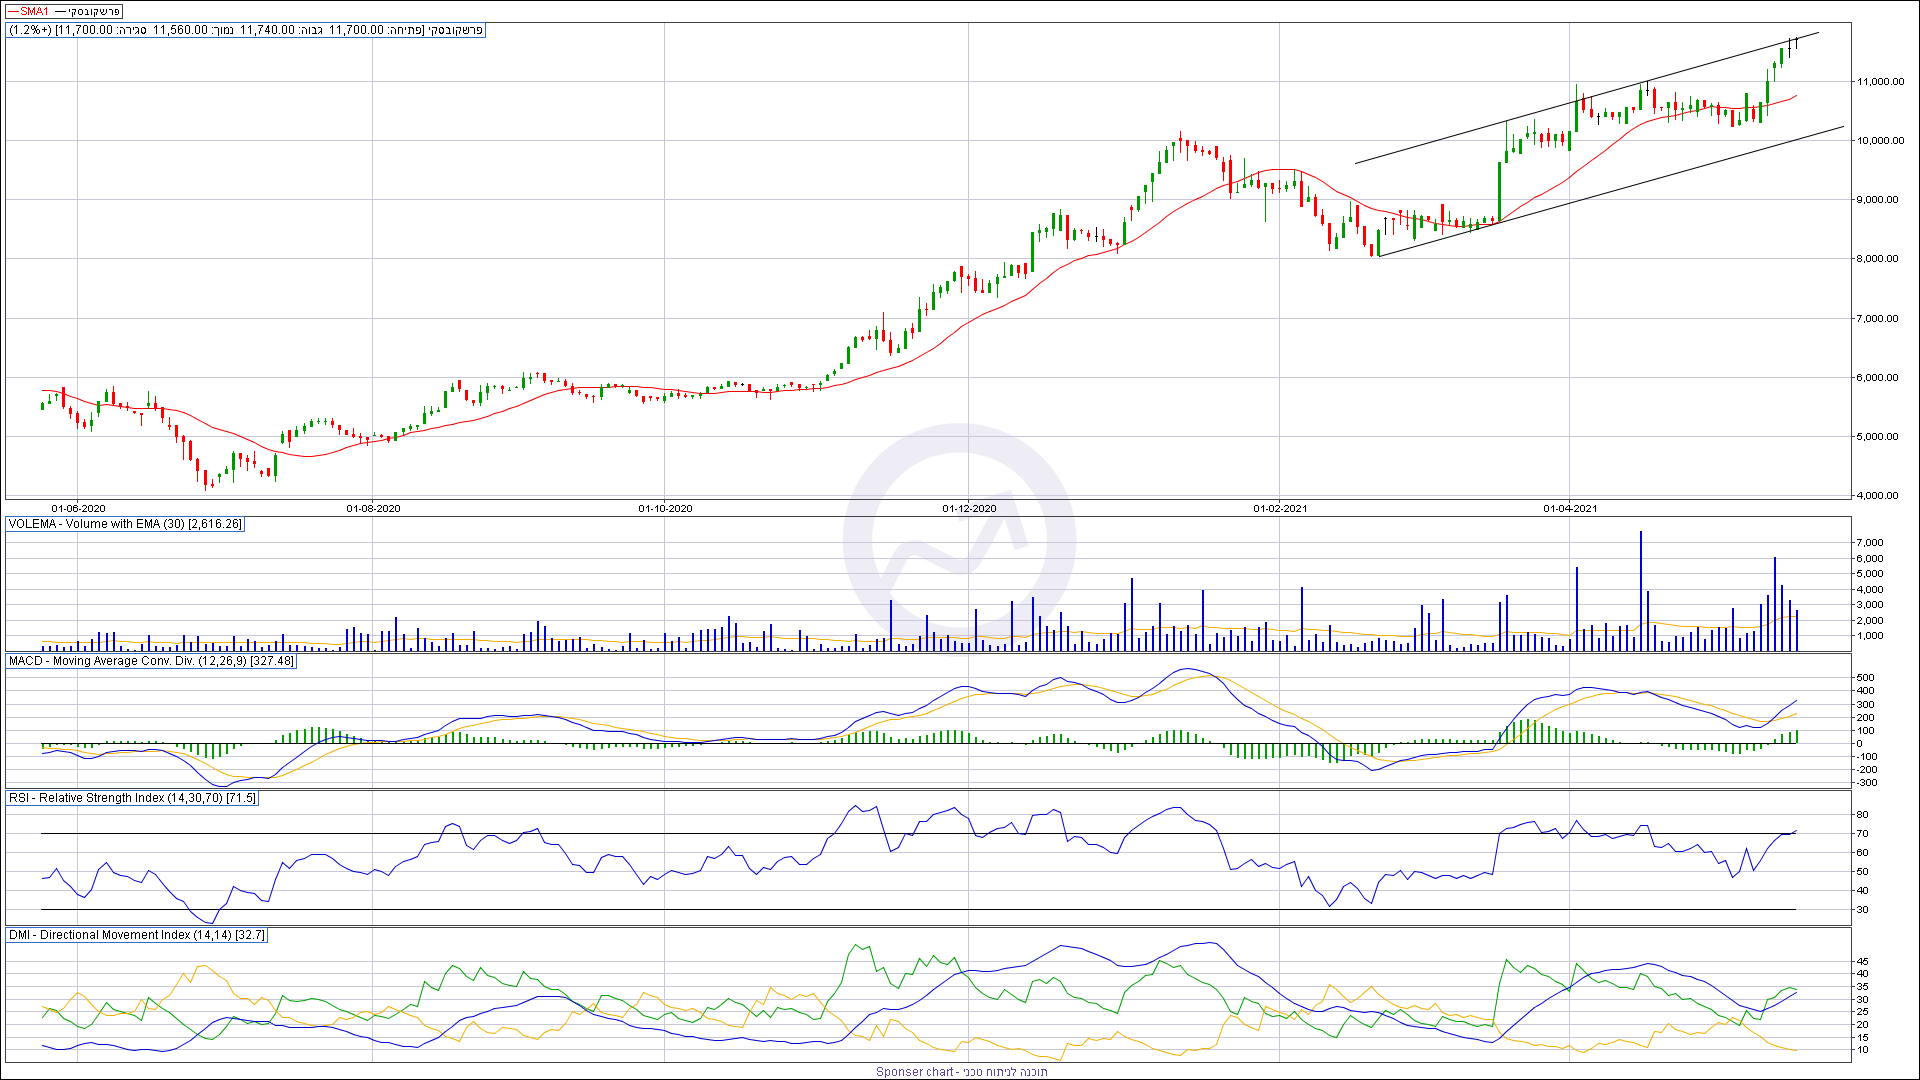Select the VOLEMA Volume with EMA label
Viewport: 1920px width, 1080px height.
tap(125, 524)
